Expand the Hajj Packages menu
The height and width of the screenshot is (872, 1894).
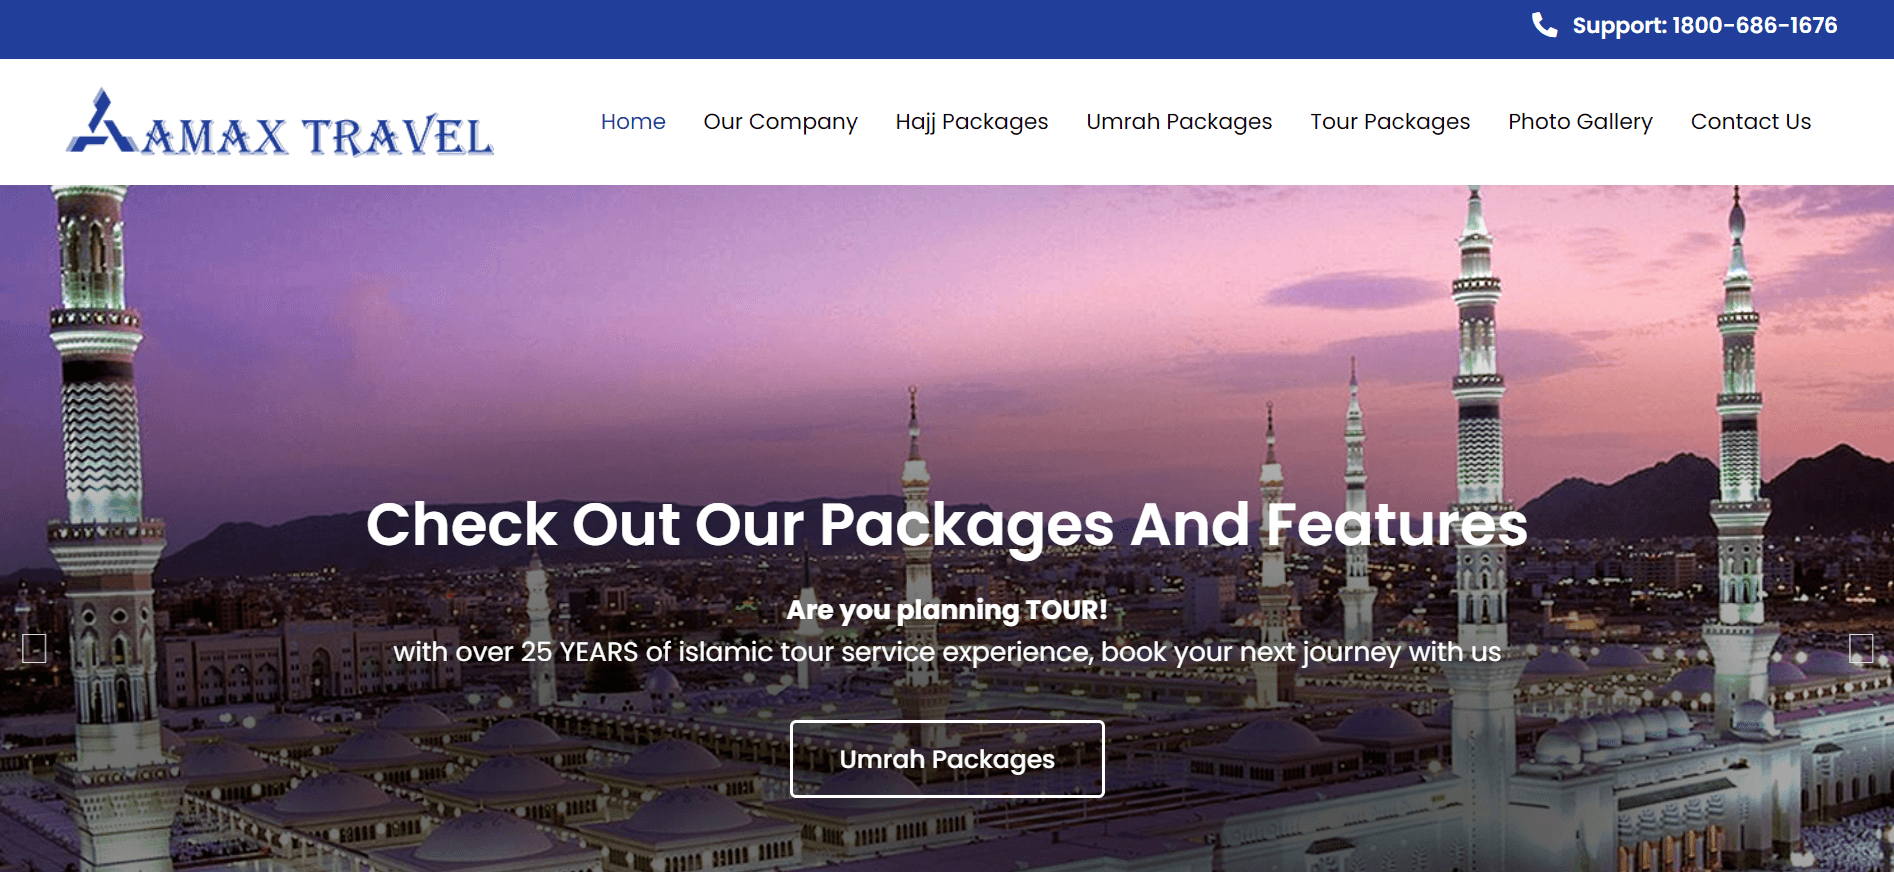972,122
